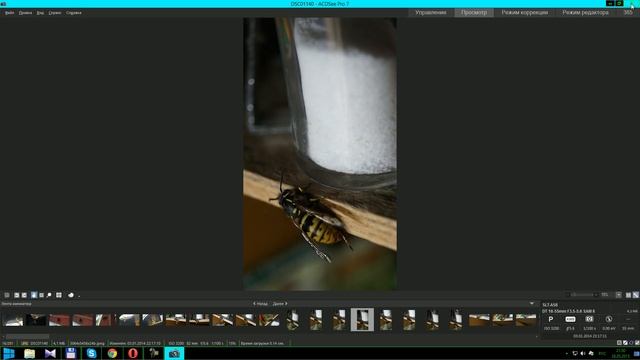Viewport: 640px width, 360px height.
Task: Click the filmstrip scroll-right arrow
Action: pyautogui.click(x=537, y=337)
